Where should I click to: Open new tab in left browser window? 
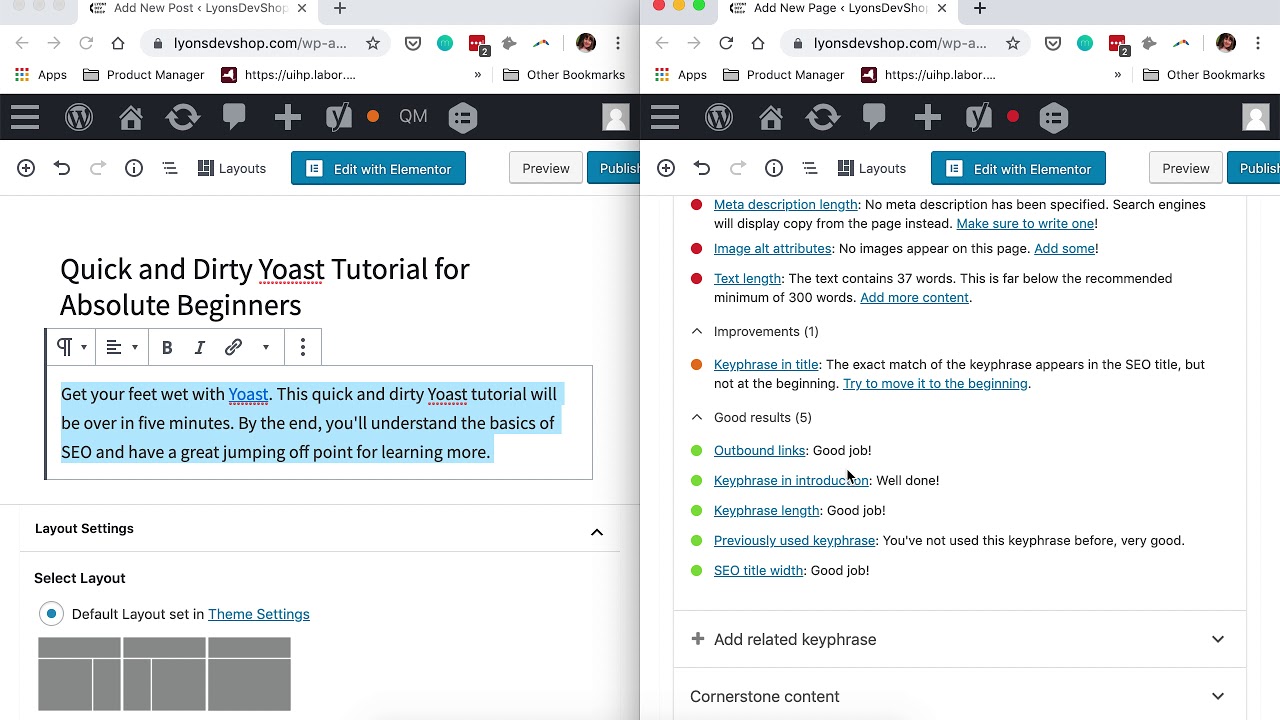[340, 8]
